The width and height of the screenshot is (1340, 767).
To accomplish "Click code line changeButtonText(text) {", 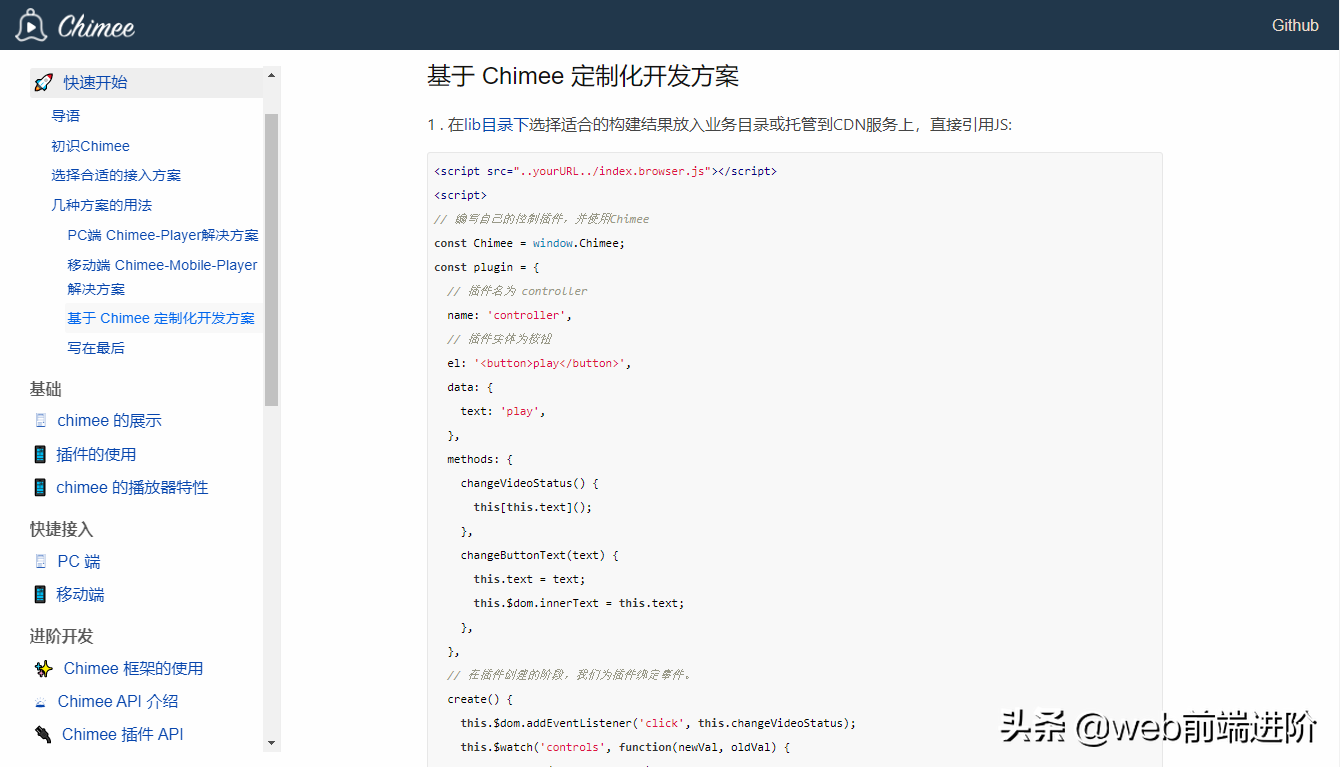I will (x=540, y=555).
